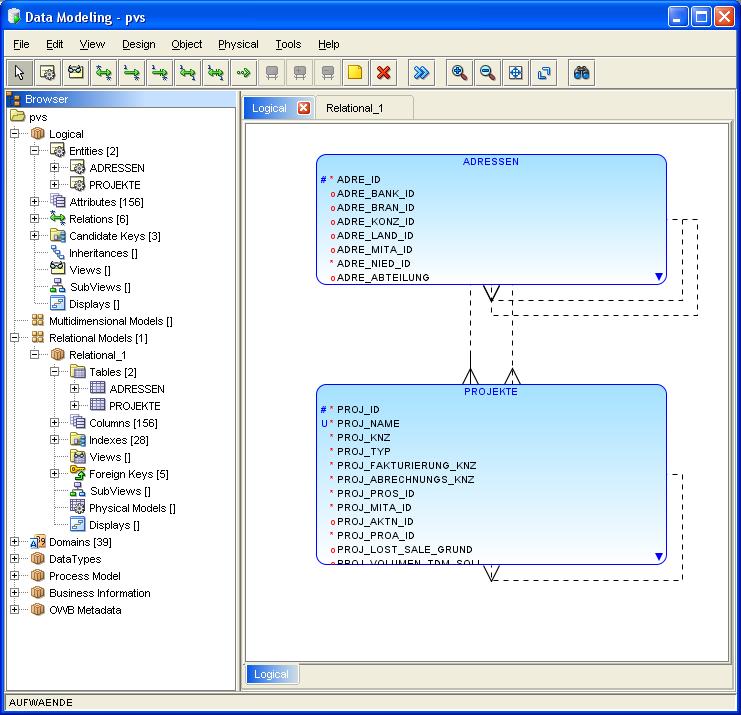741x715 pixels.
Task: Click the fit screen tool
Action: 516,73
